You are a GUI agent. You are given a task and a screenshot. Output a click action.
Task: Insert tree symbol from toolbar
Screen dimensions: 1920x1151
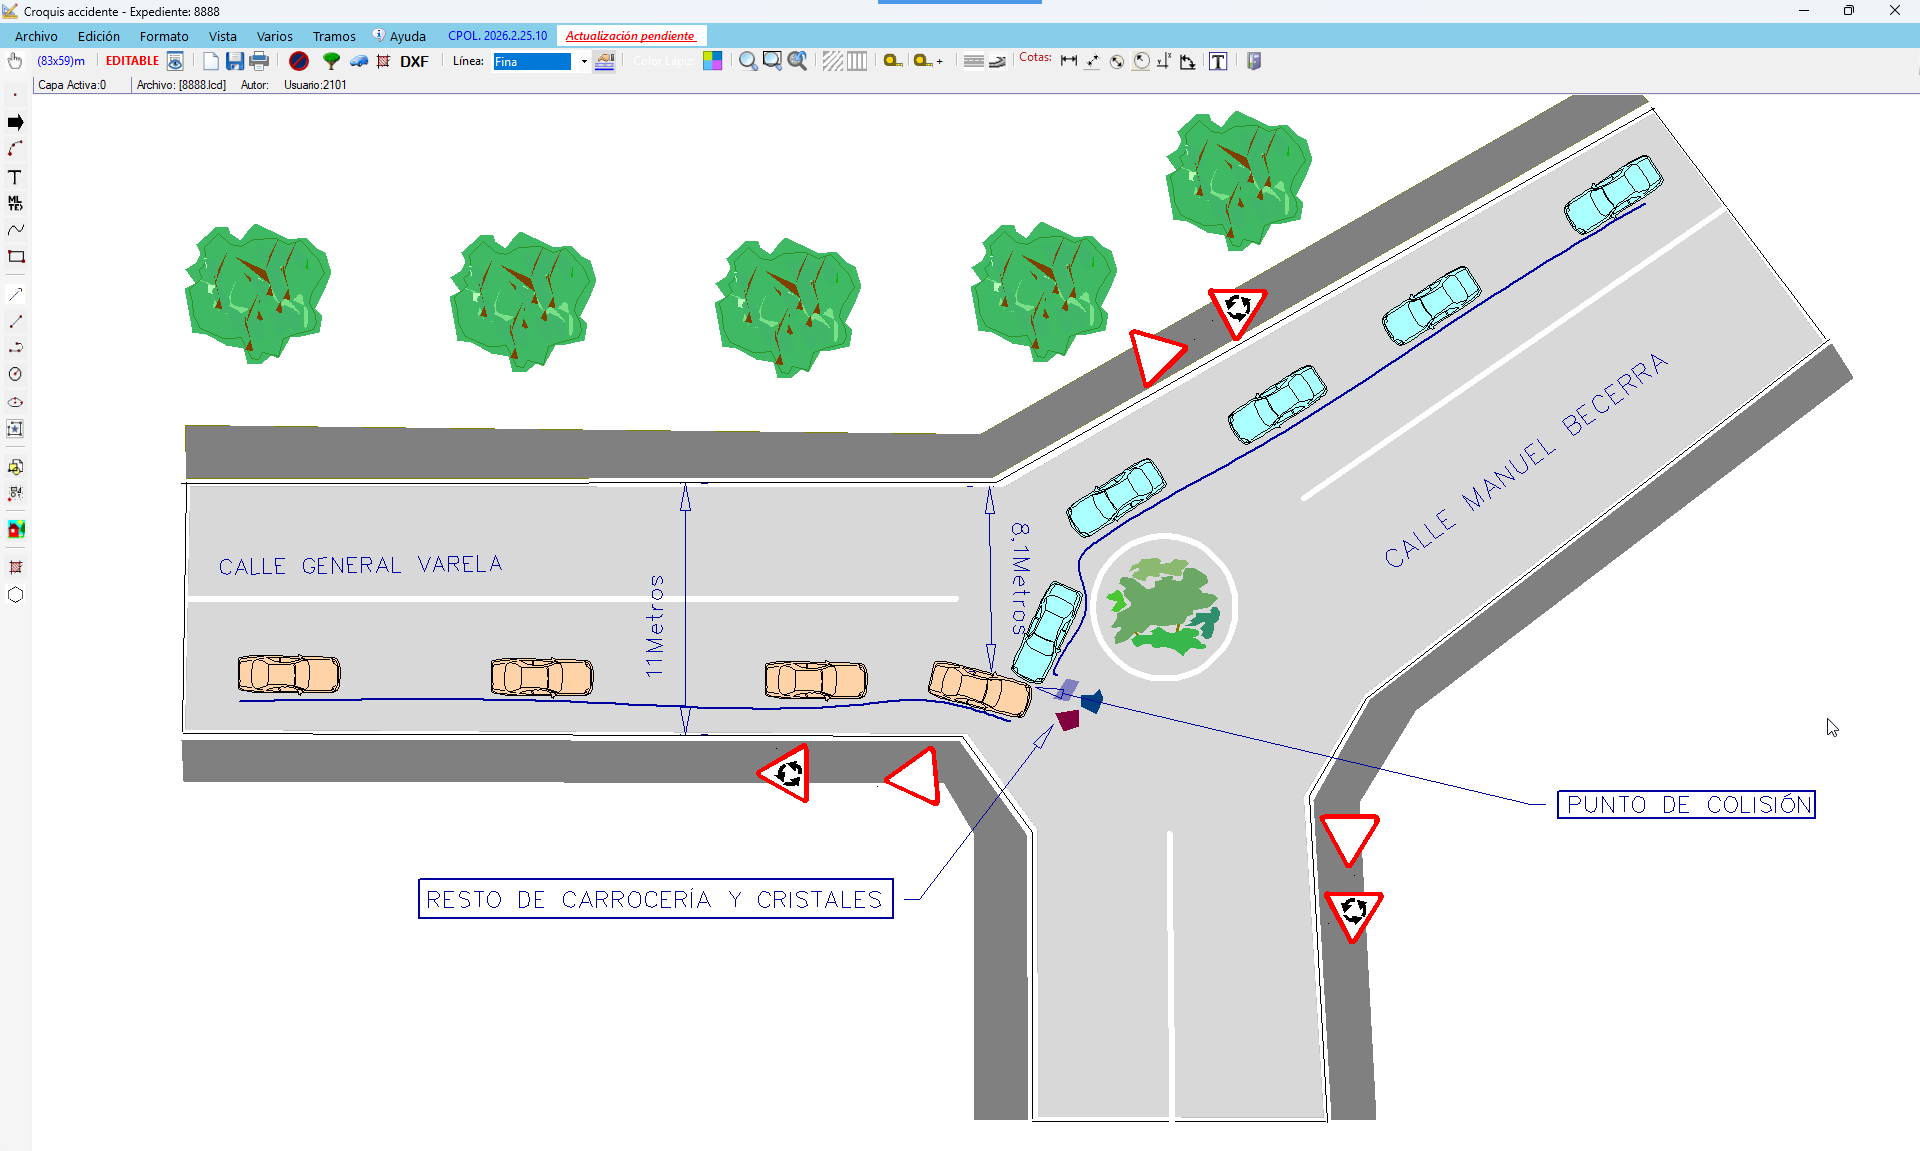pos(331,61)
